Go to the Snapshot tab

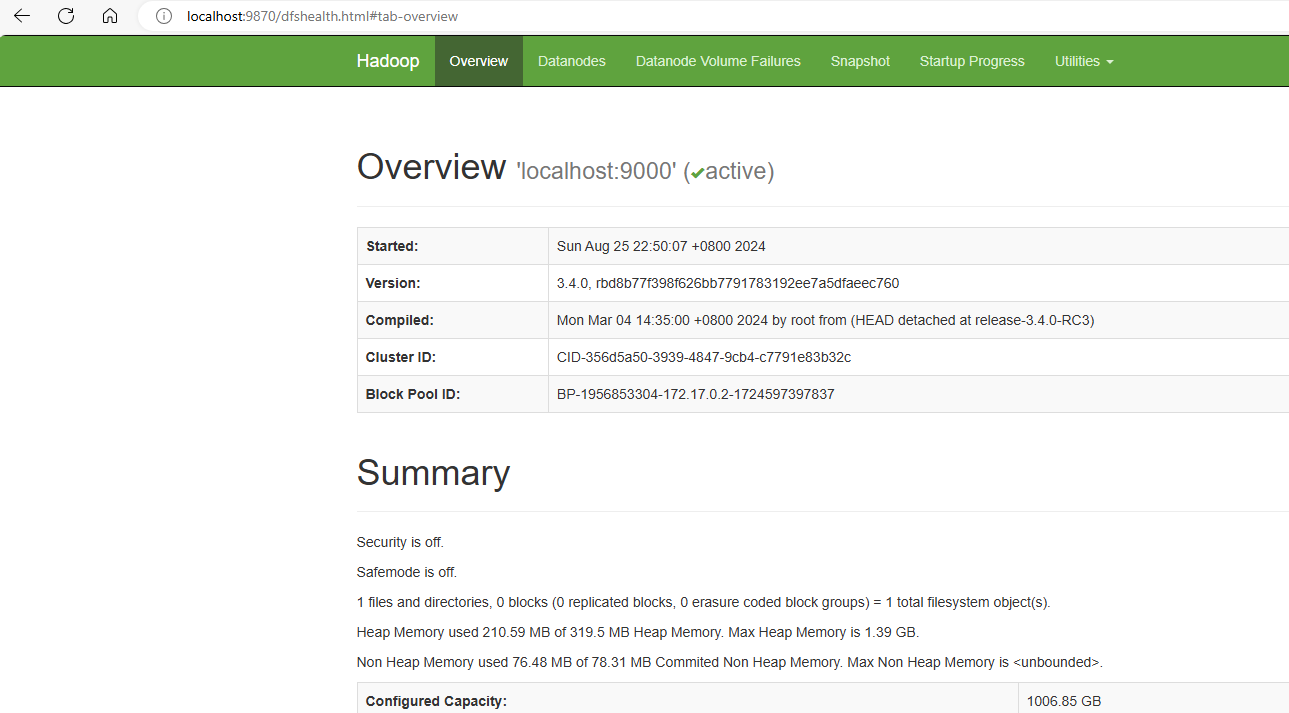(859, 61)
